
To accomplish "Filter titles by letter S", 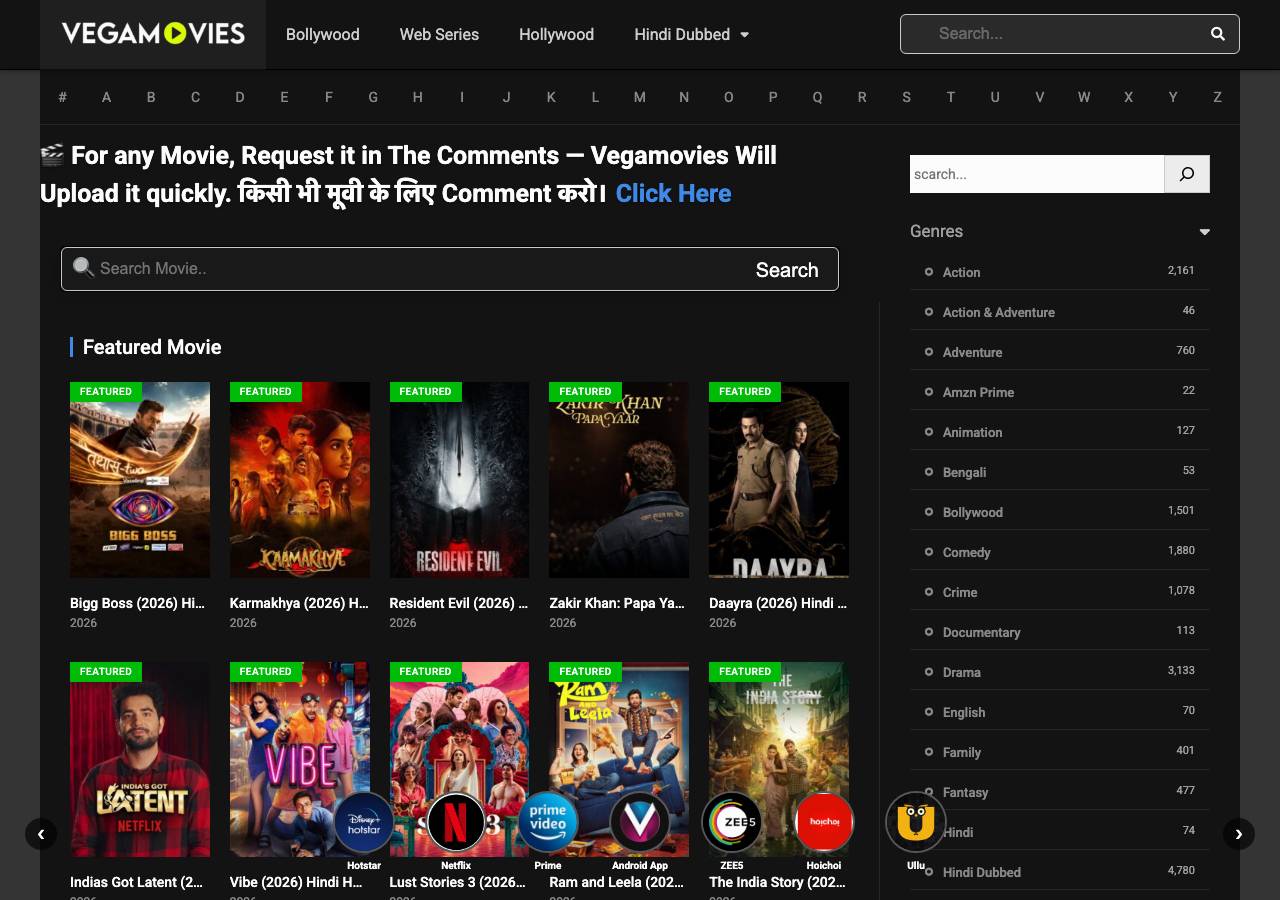I will pos(906,97).
